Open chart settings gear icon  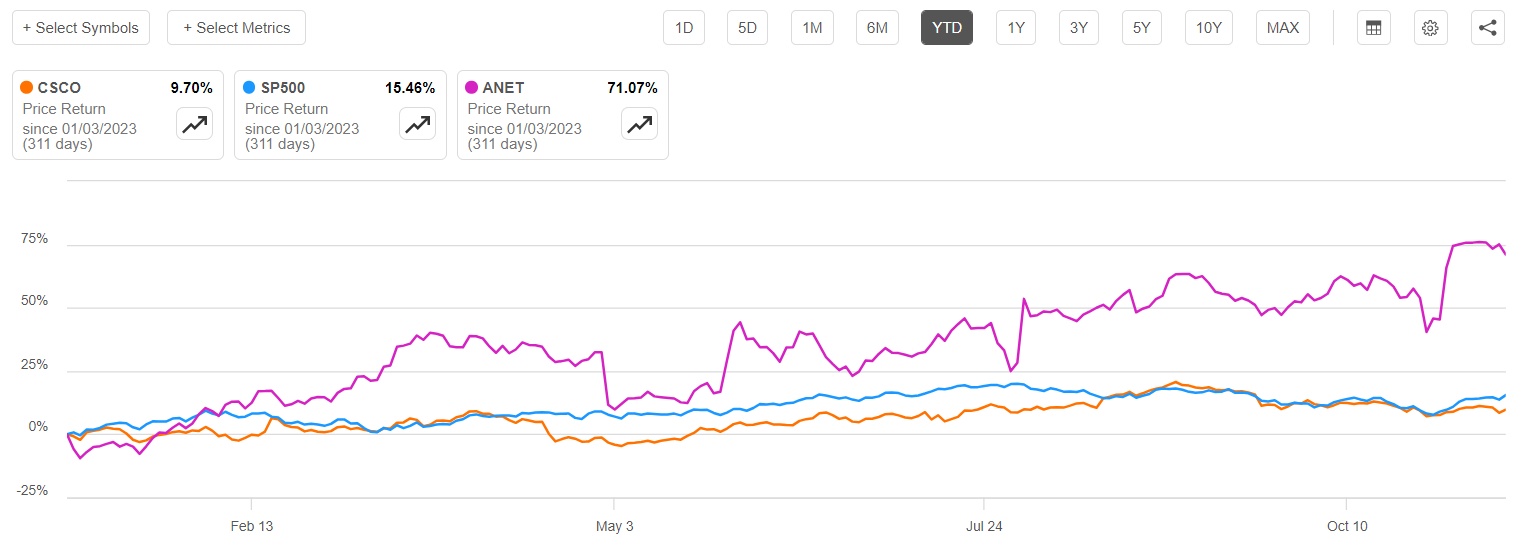(1430, 28)
